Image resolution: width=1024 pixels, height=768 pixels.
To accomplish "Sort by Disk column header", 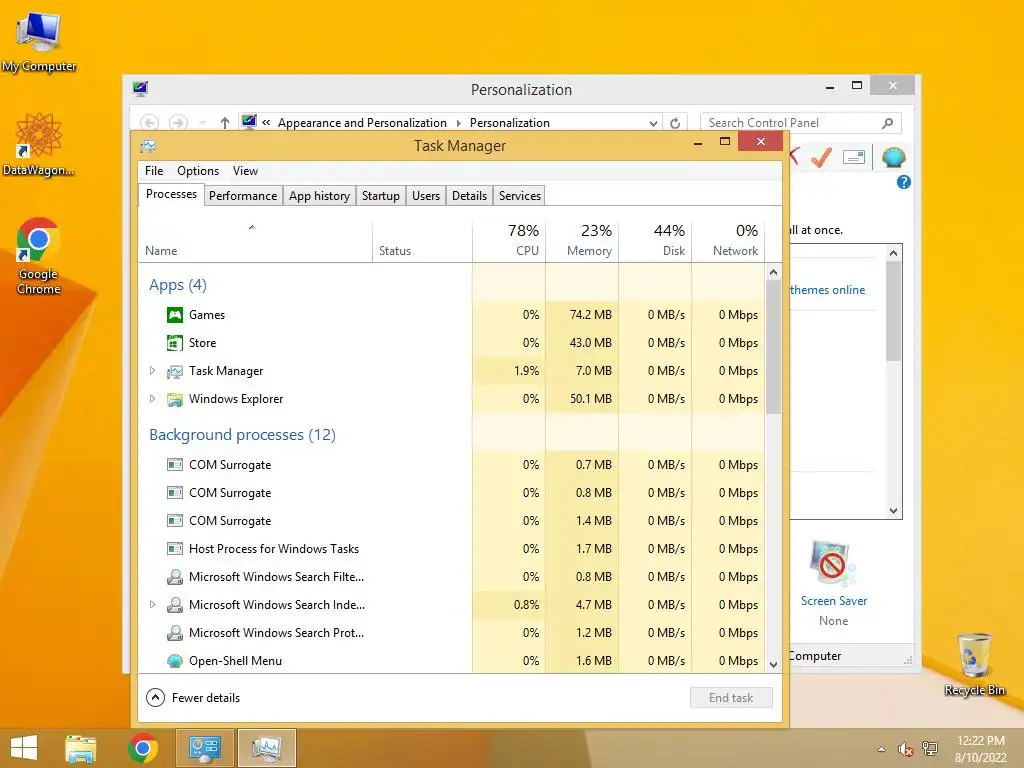I will pos(655,240).
